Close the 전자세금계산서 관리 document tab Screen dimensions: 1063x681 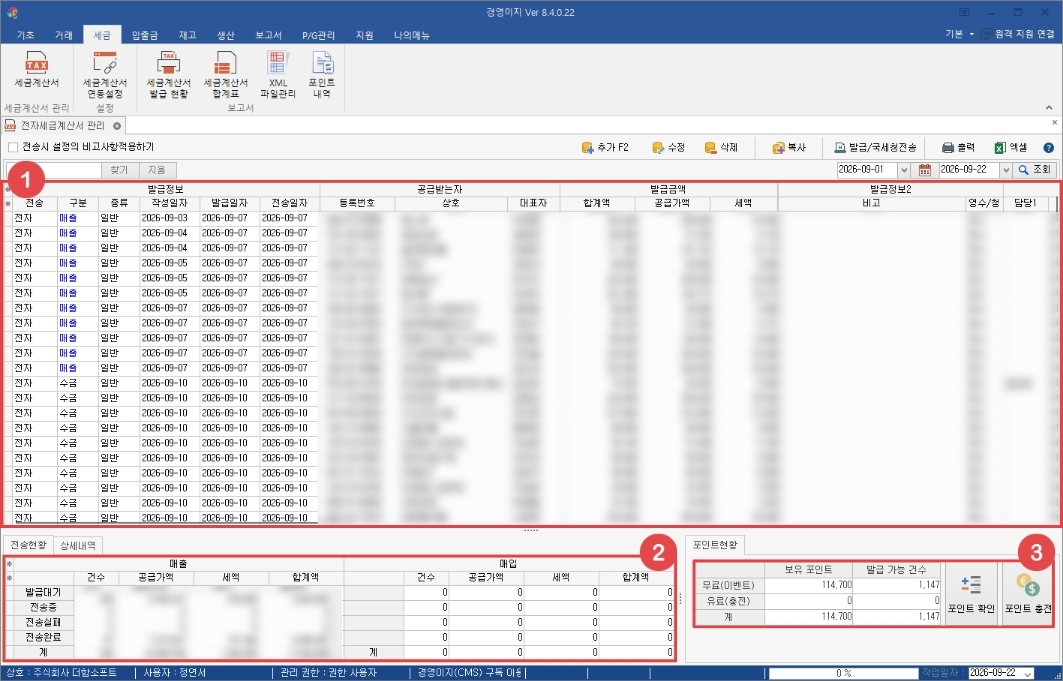click(117, 126)
